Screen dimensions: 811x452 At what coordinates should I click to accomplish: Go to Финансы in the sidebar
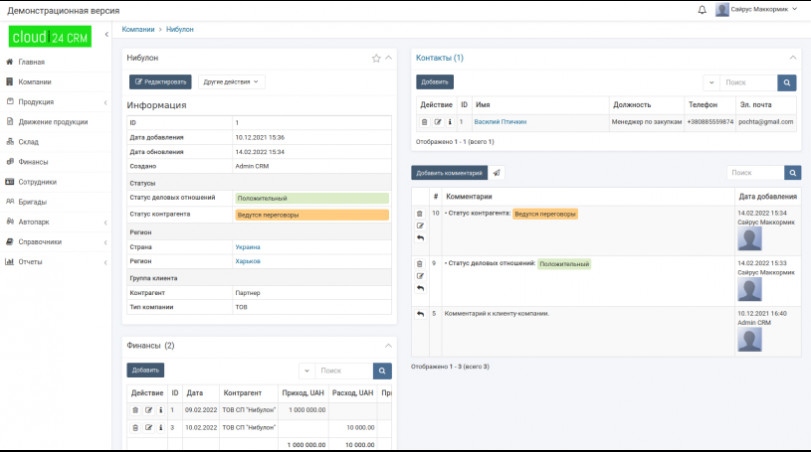click(33, 162)
